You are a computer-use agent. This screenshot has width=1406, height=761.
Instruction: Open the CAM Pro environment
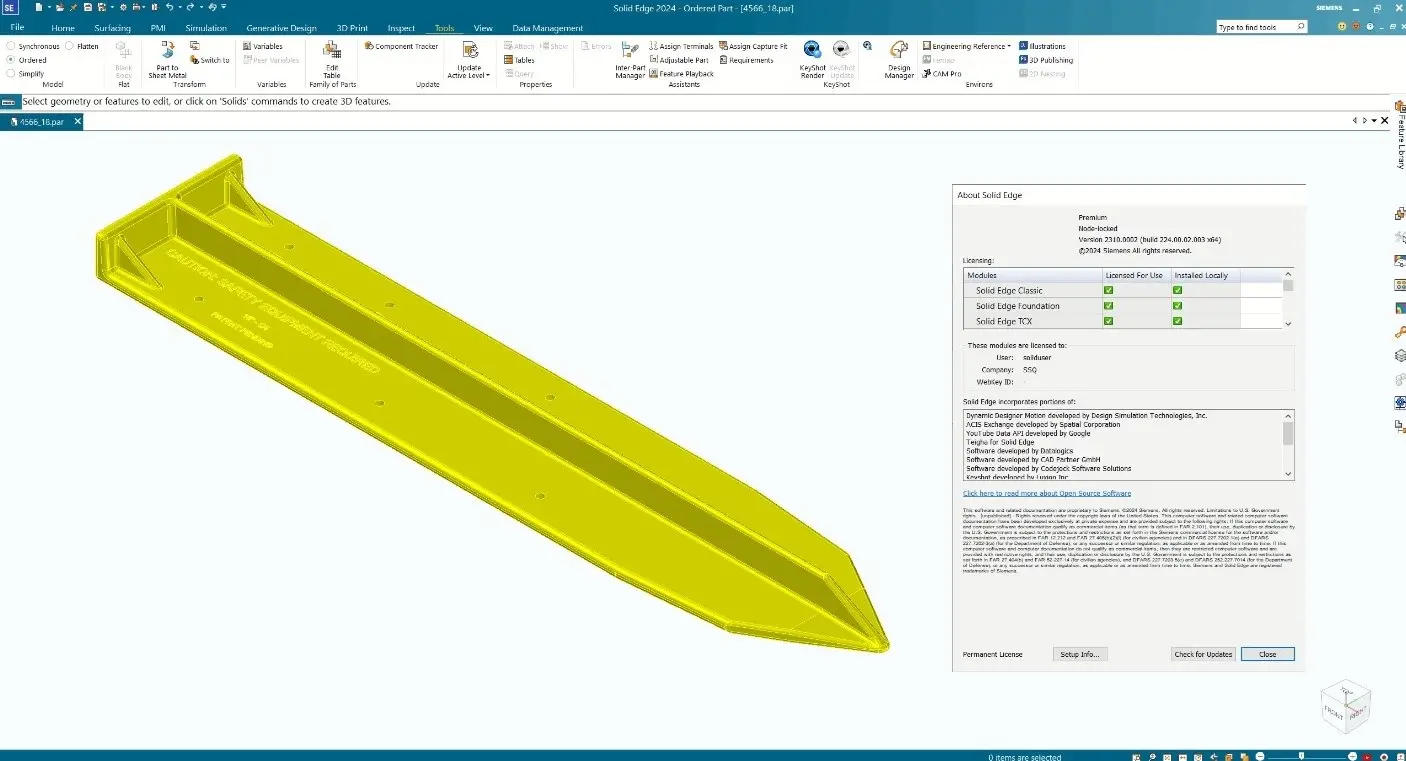tap(941, 74)
